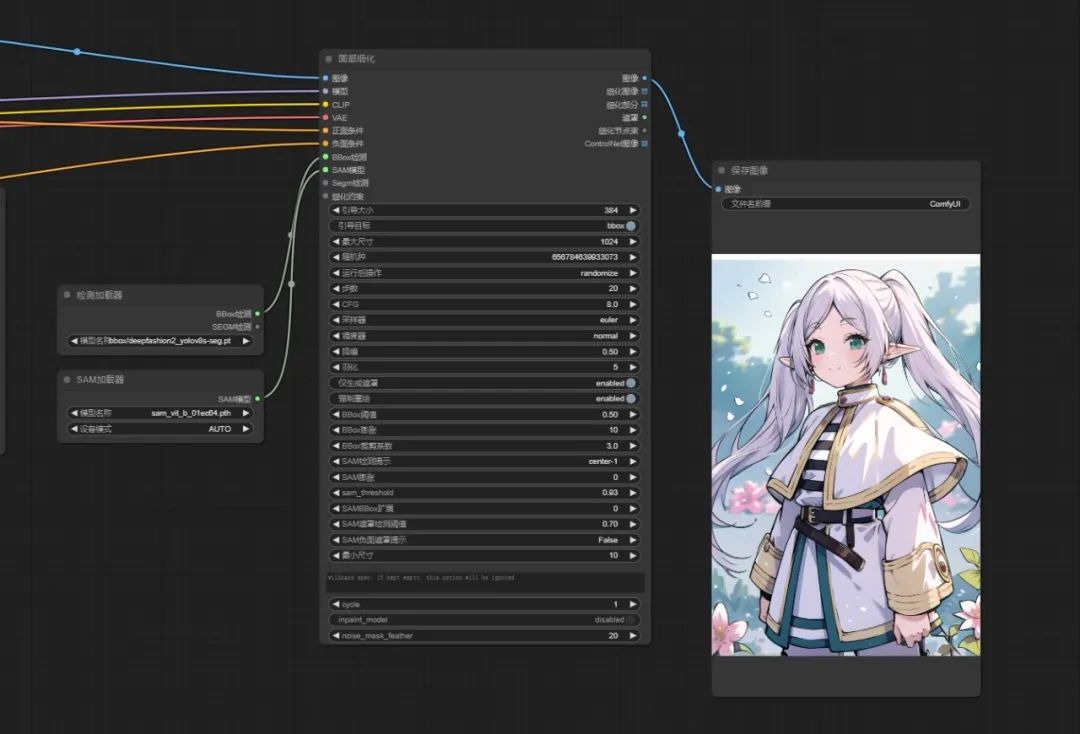
Task: Click the VAE input socket dot
Action: click(x=325, y=117)
